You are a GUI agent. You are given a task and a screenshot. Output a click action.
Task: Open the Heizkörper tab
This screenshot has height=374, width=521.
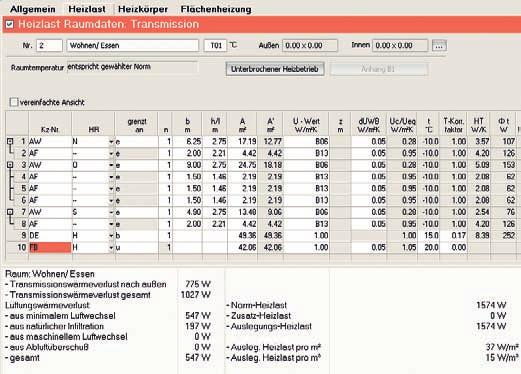(x=143, y=9)
